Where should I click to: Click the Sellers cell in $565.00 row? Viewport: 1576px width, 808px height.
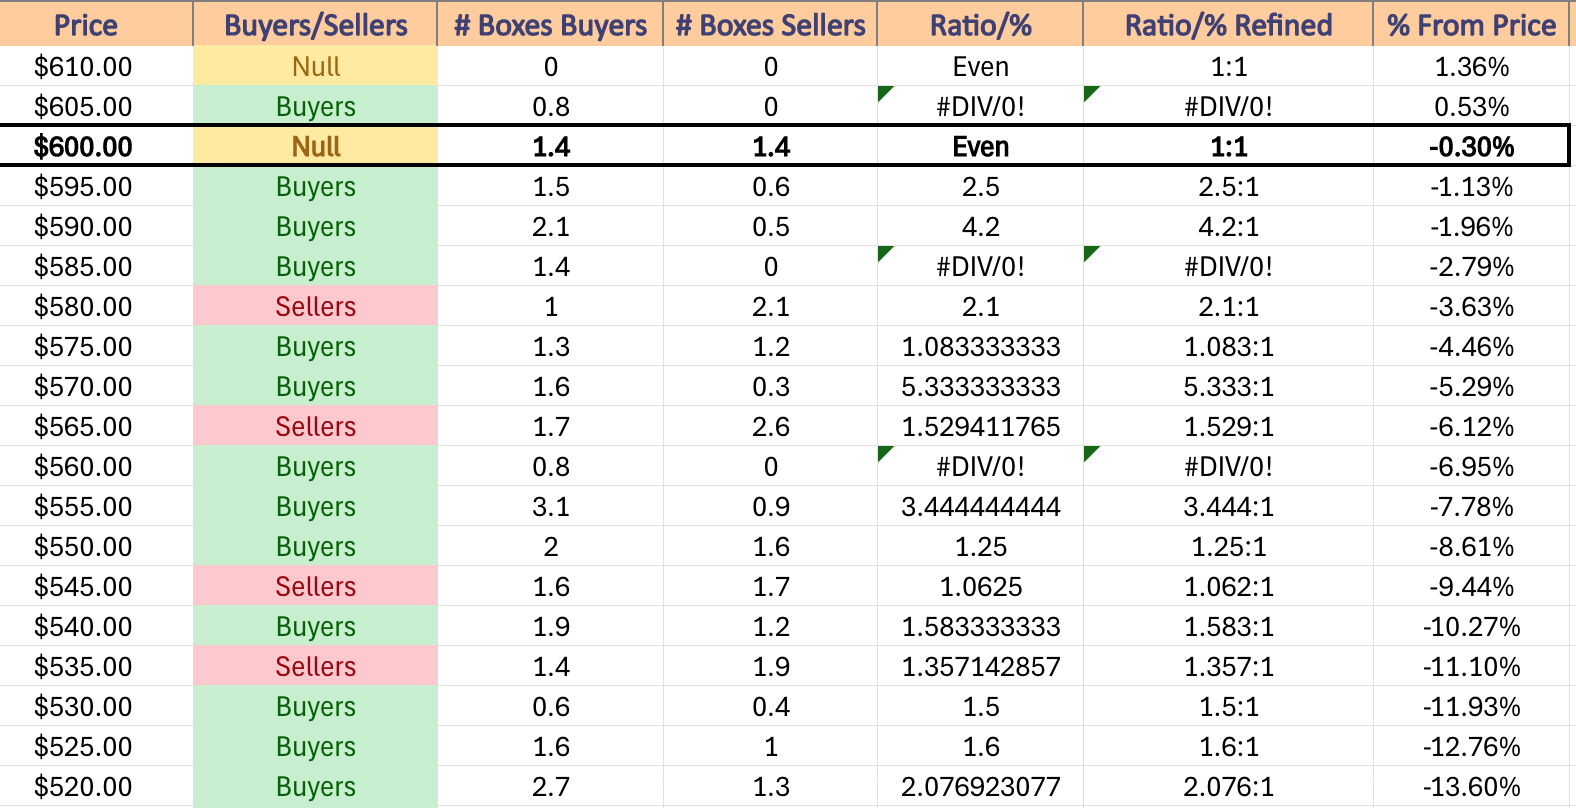(x=315, y=426)
